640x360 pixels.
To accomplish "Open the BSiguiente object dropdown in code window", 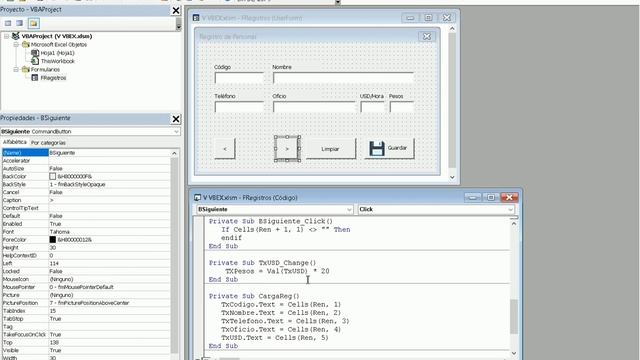I will pos(349,209).
